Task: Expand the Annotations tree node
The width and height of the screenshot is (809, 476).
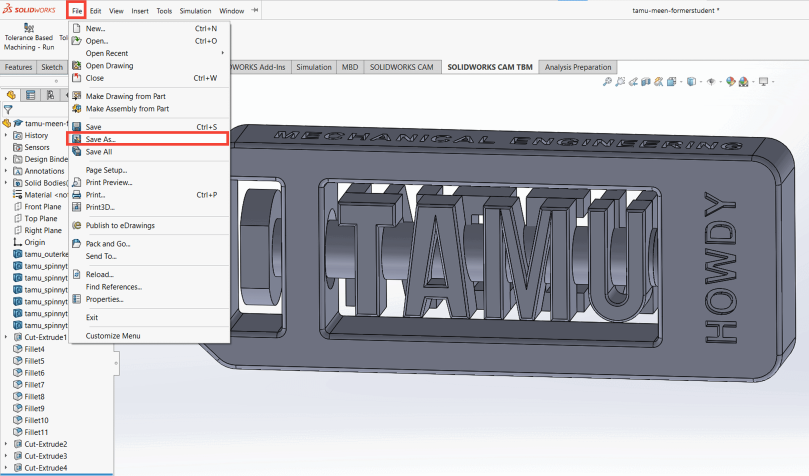Action: point(6,171)
